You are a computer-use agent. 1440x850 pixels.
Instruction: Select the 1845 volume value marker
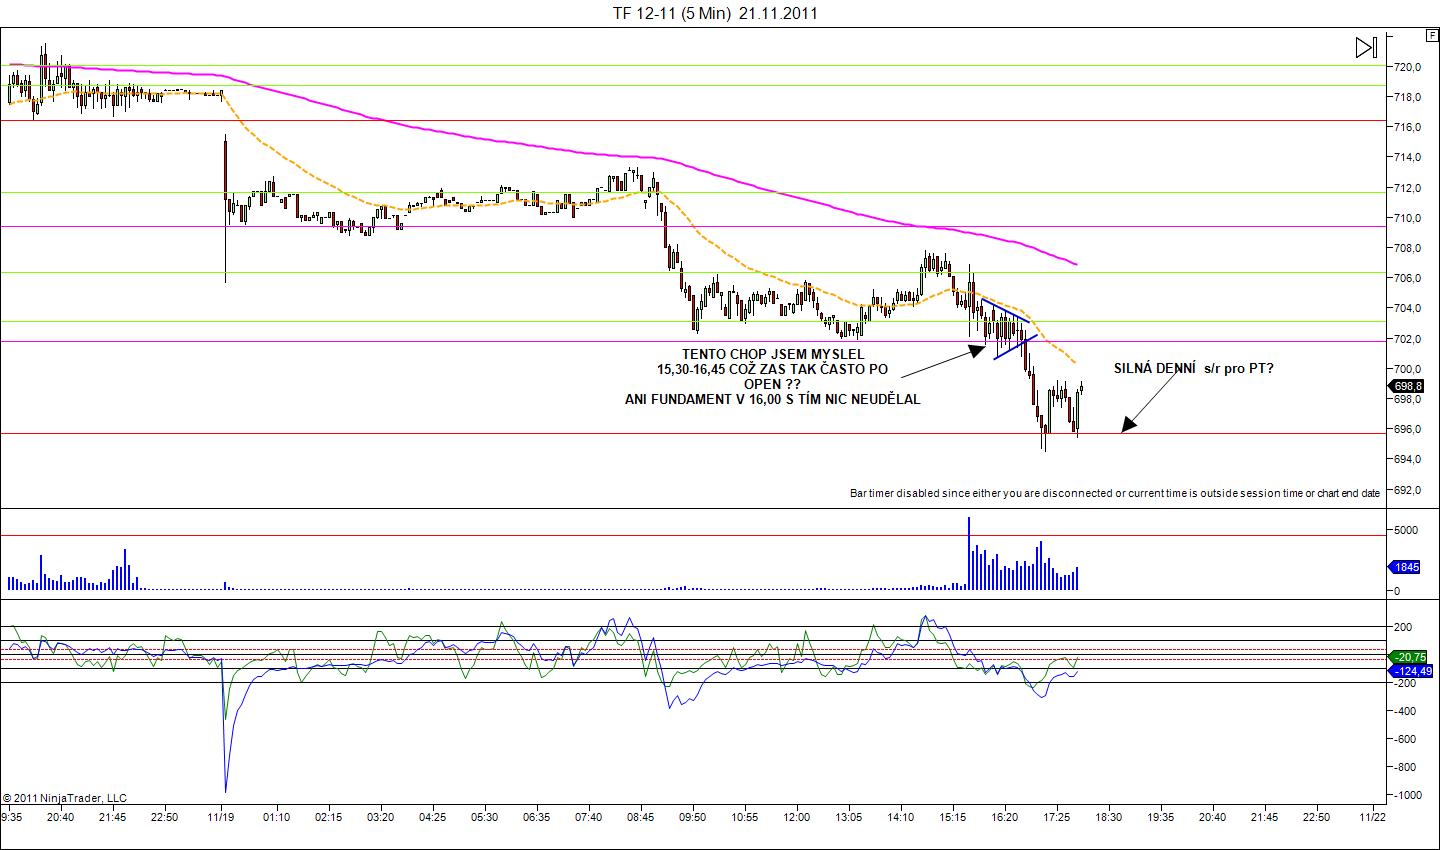(x=1406, y=567)
